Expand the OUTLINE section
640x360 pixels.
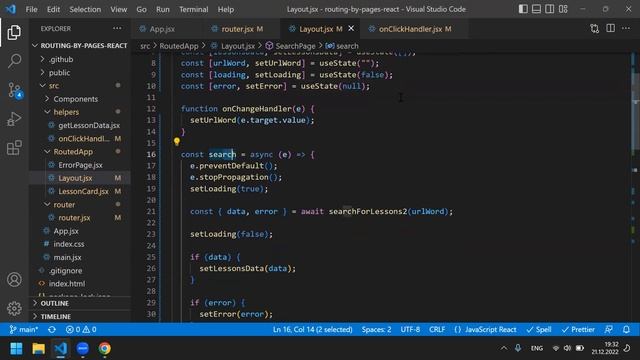tap(80, 303)
